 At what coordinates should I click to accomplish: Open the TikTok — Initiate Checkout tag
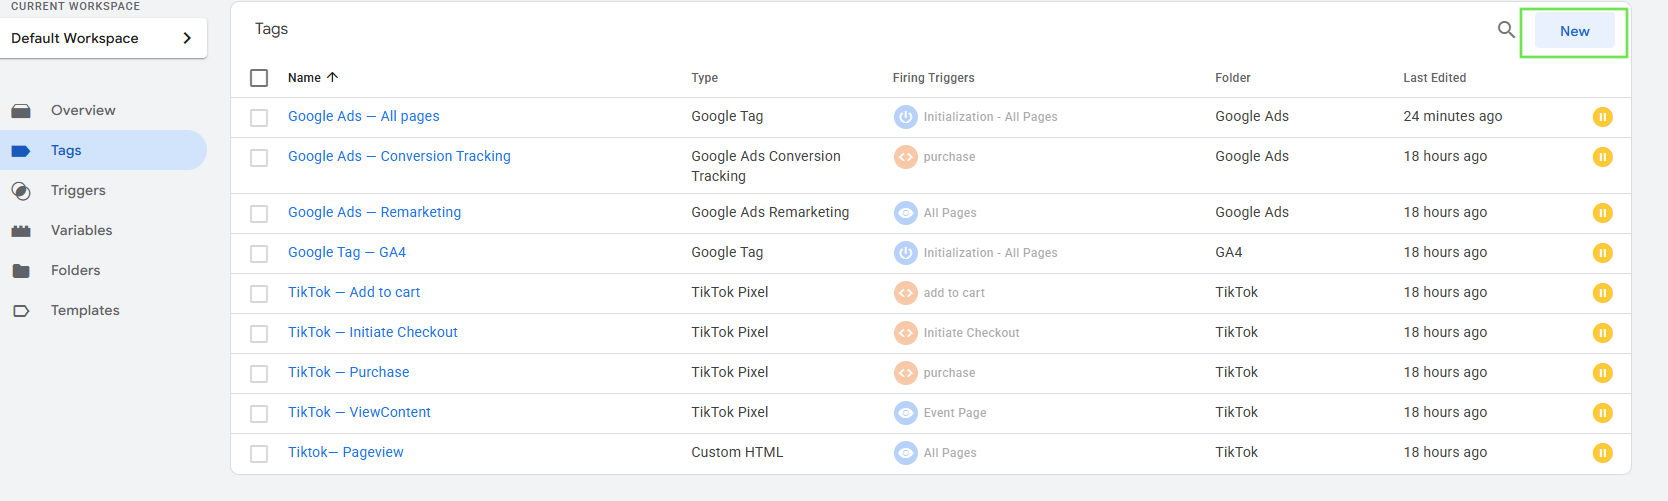(x=373, y=332)
